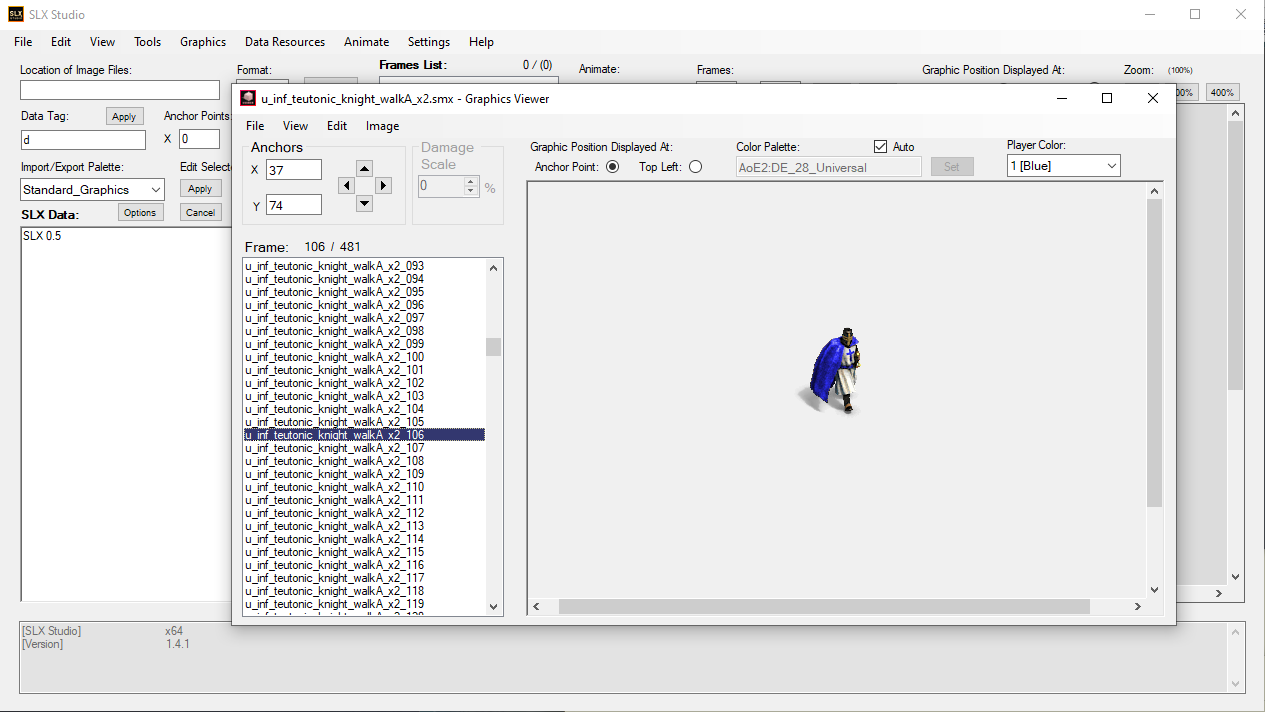Click Apply under Edit Selected
1265x712 pixels.
click(200, 188)
